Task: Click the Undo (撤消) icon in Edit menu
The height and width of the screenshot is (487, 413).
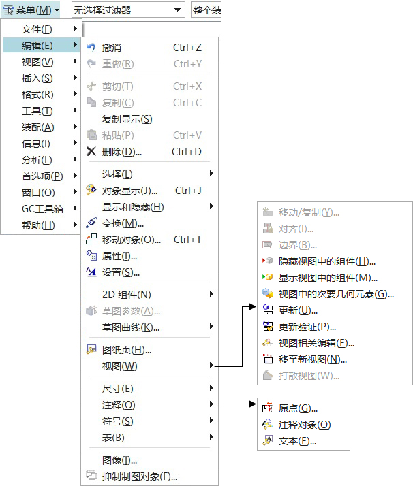Action: pos(91,47)
